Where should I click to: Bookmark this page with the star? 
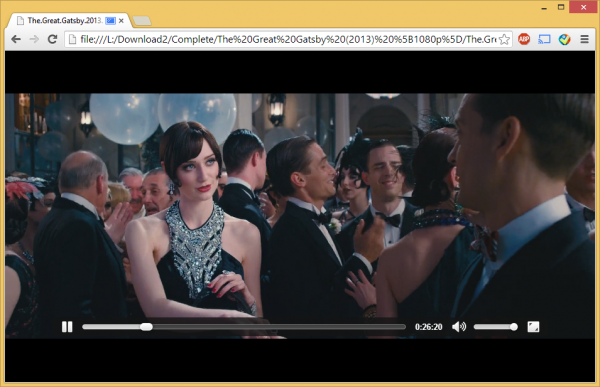point(505,39)
